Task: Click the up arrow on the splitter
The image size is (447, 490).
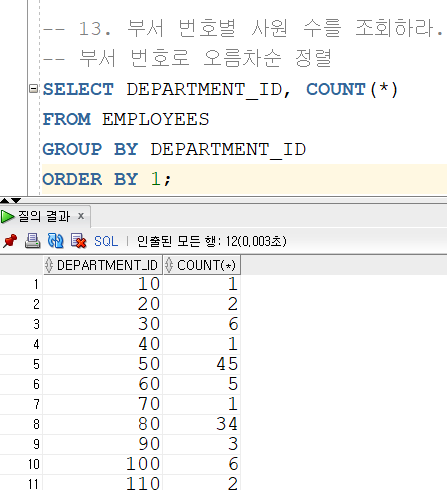Action: click(x=5, y=200)
